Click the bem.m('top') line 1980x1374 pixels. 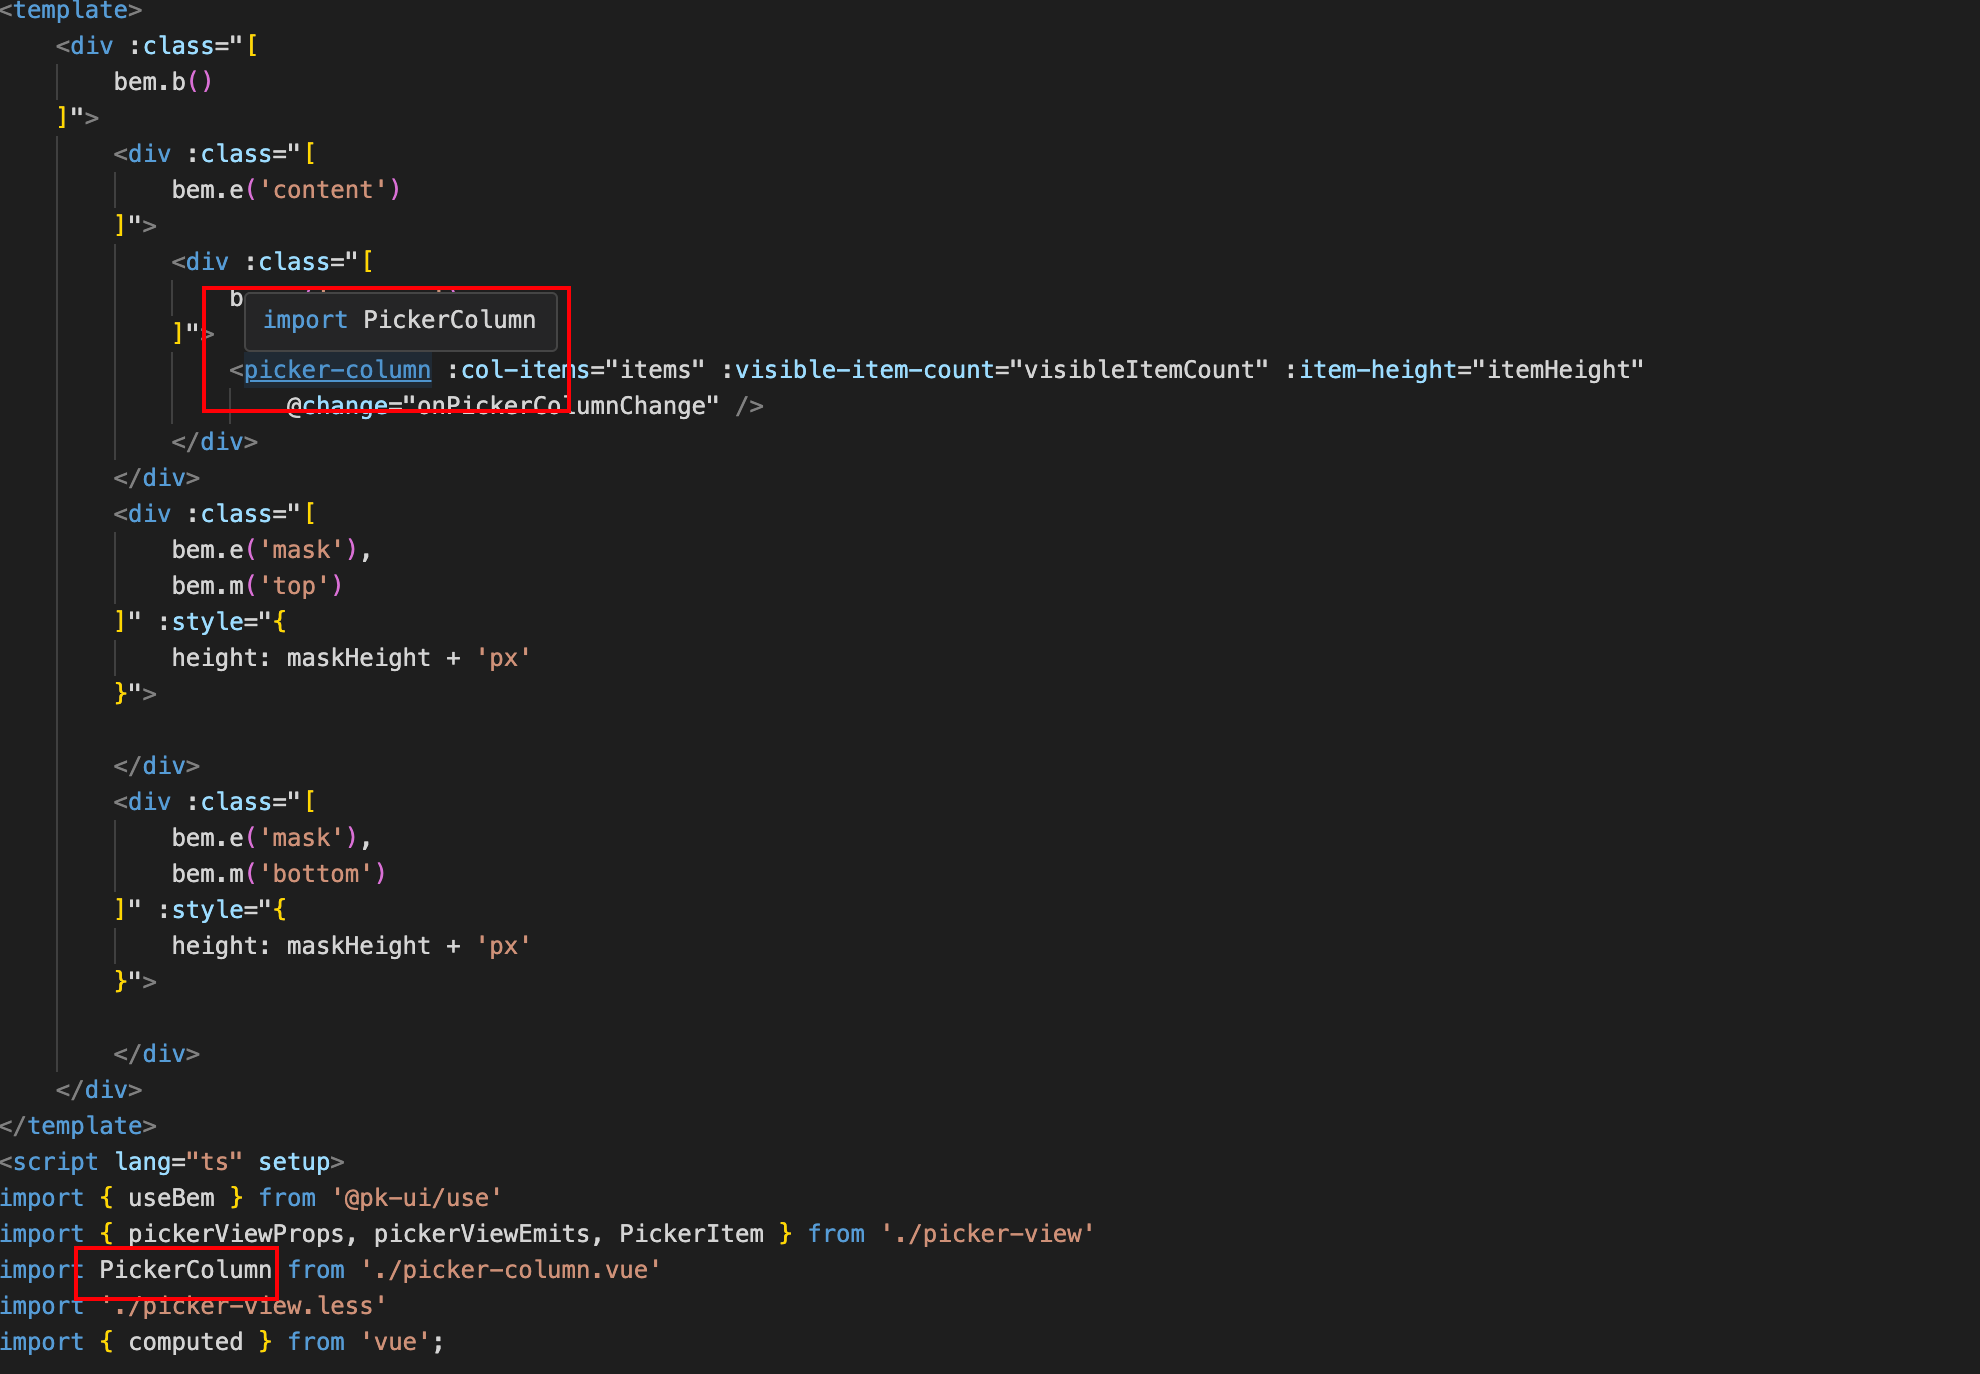257,586
